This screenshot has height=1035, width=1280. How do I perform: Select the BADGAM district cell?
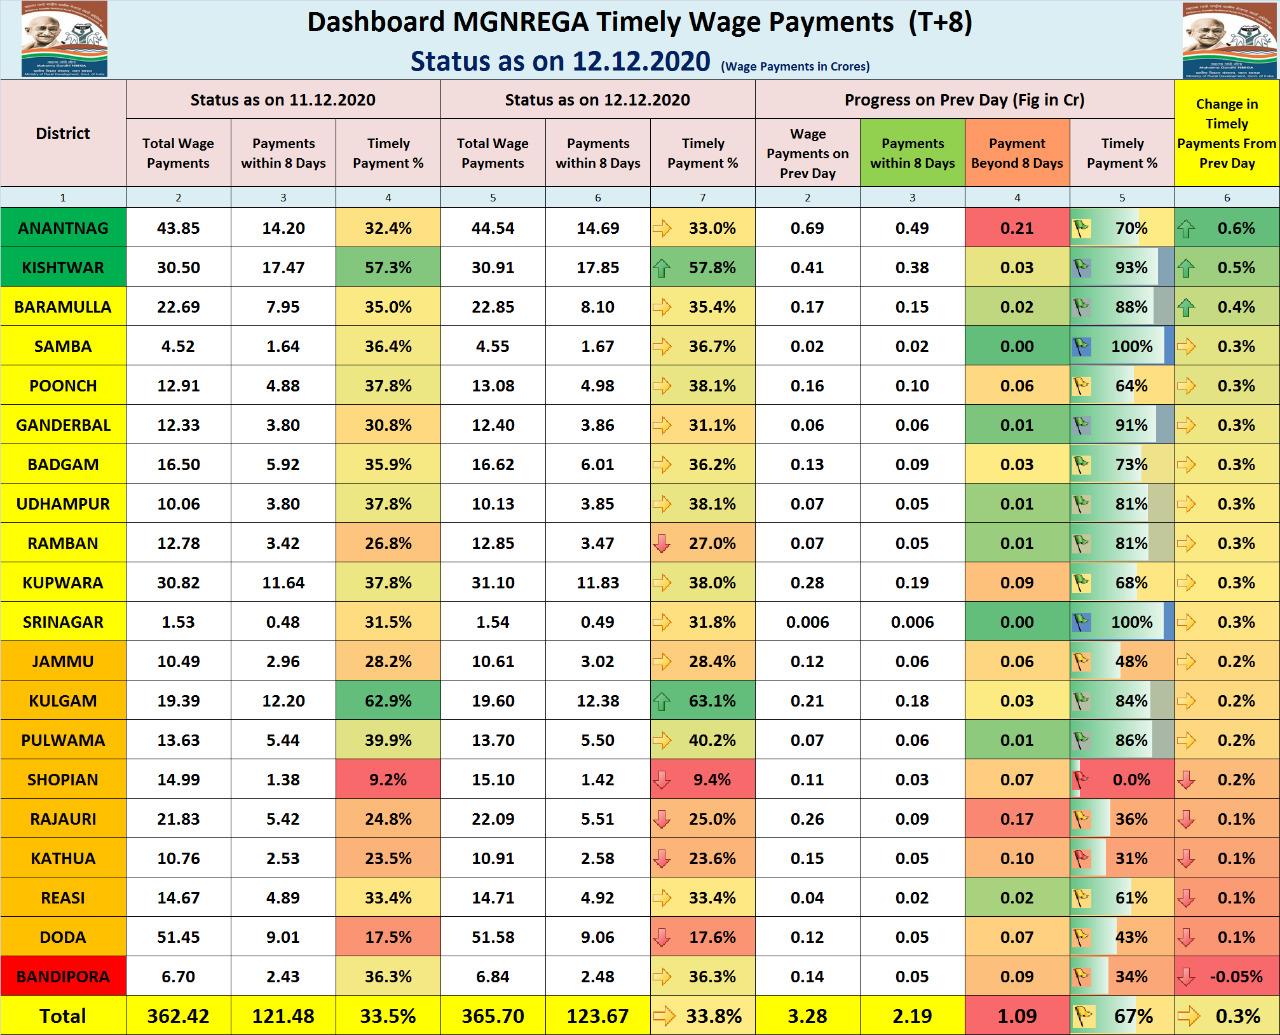[63, 464]
